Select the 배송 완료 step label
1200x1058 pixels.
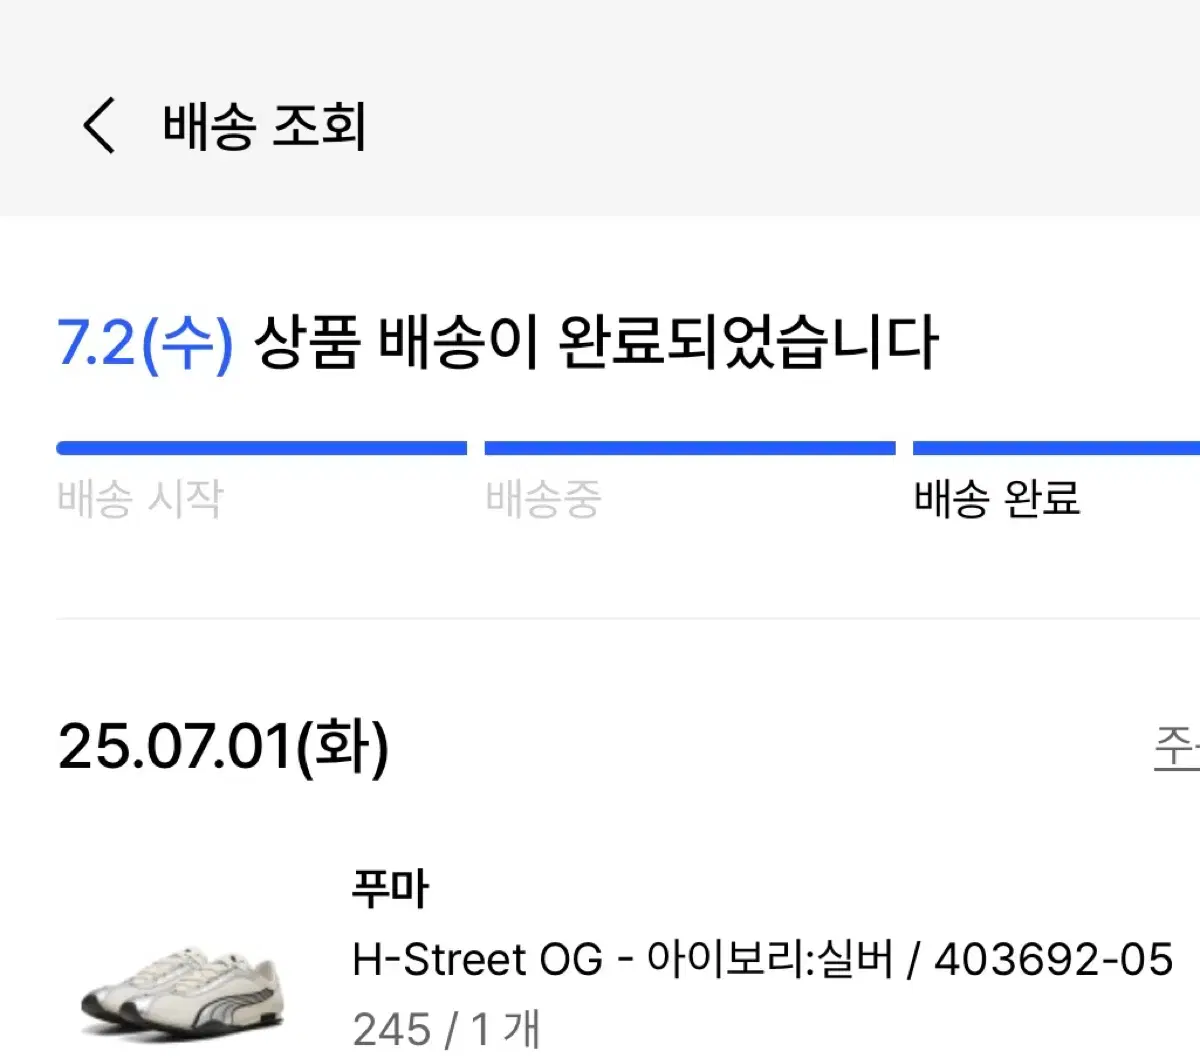tap(997, 498)
